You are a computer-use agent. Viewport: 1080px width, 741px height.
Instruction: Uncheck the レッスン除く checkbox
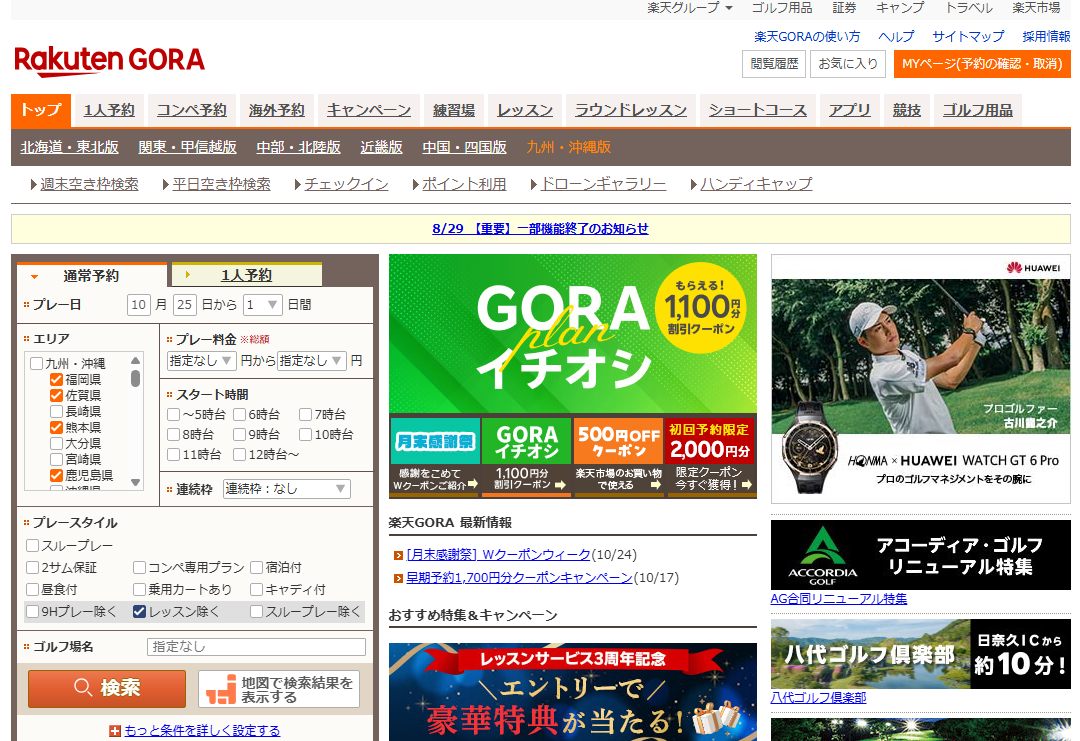coord(140,612)
